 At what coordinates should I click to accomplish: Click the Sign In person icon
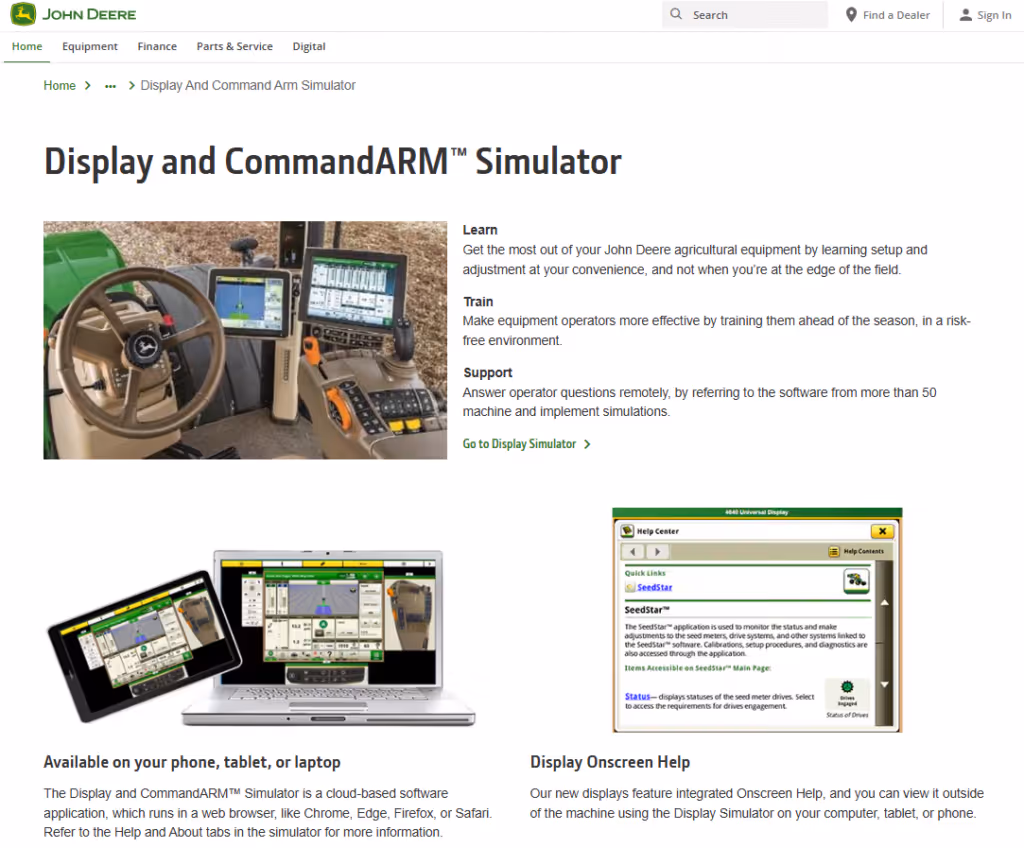(x=965, y=14)
